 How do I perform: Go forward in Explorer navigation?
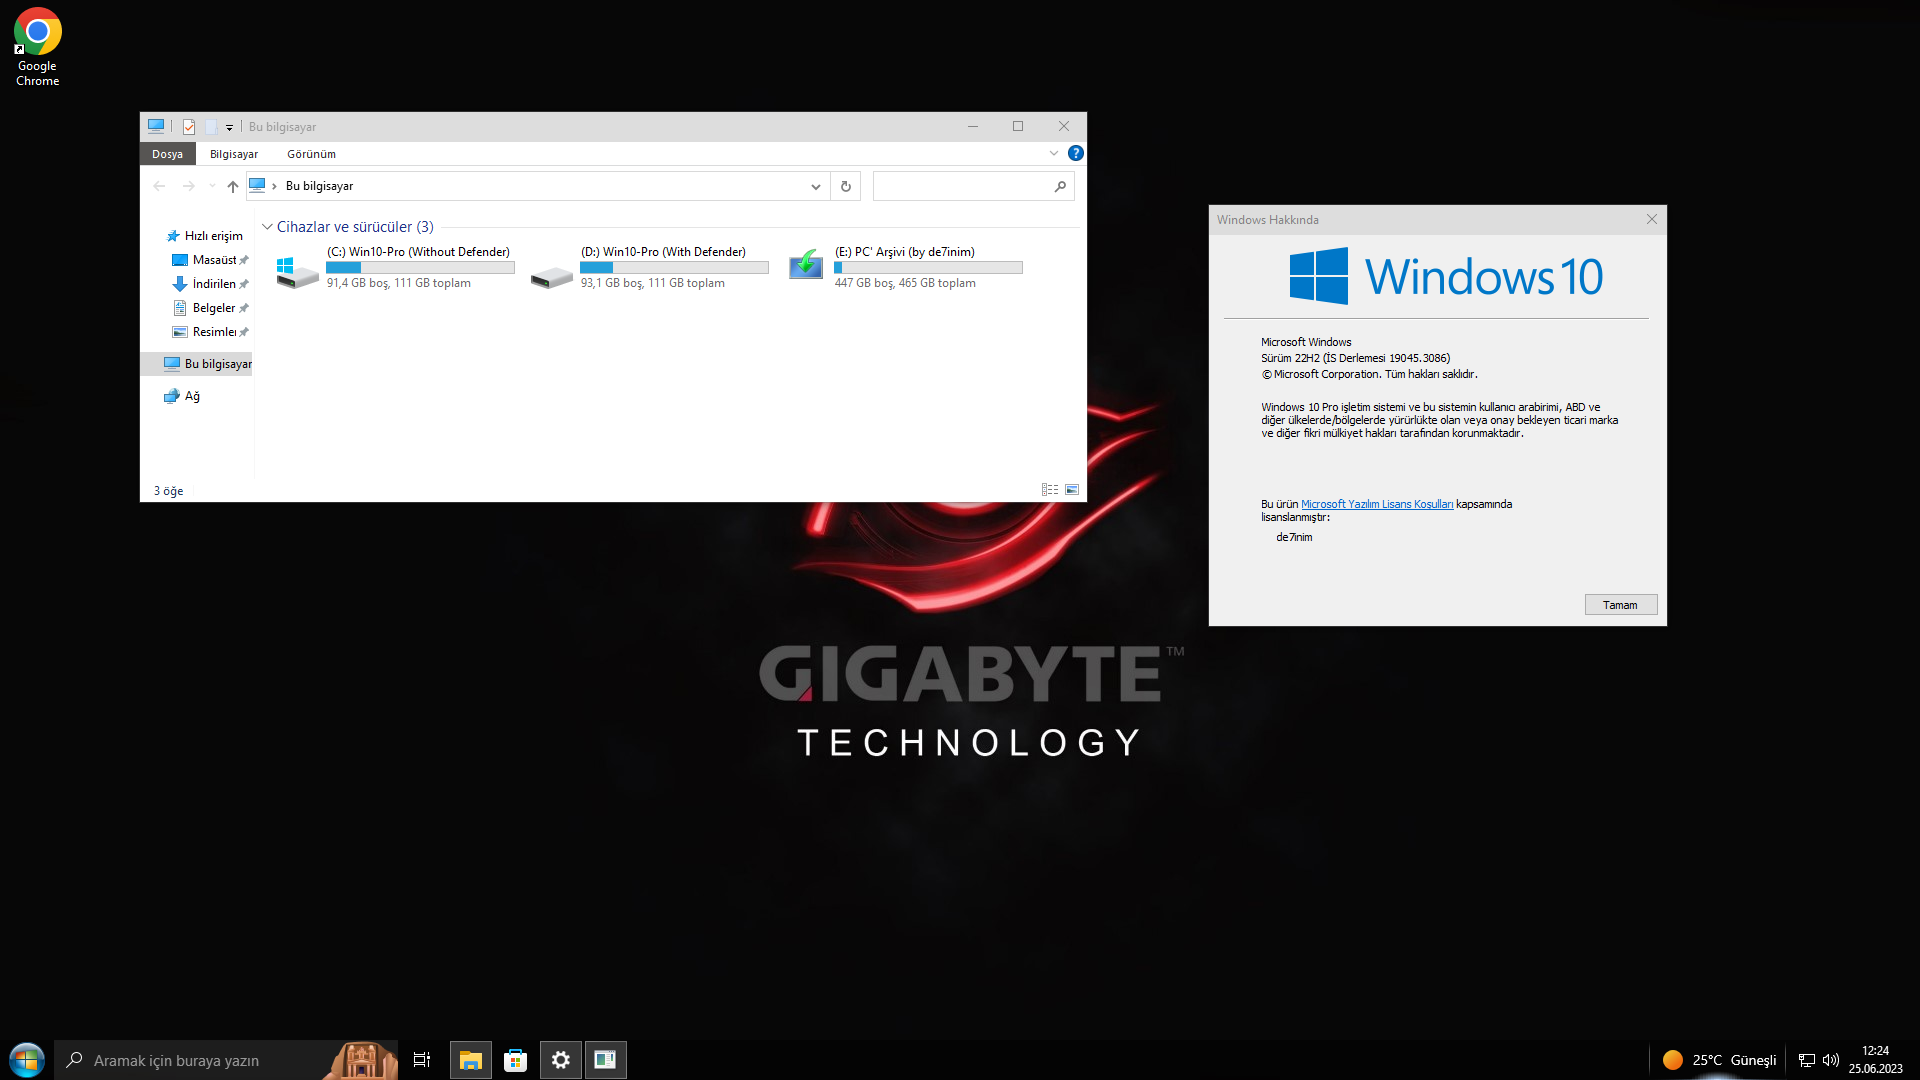click(x=188, y=186)
